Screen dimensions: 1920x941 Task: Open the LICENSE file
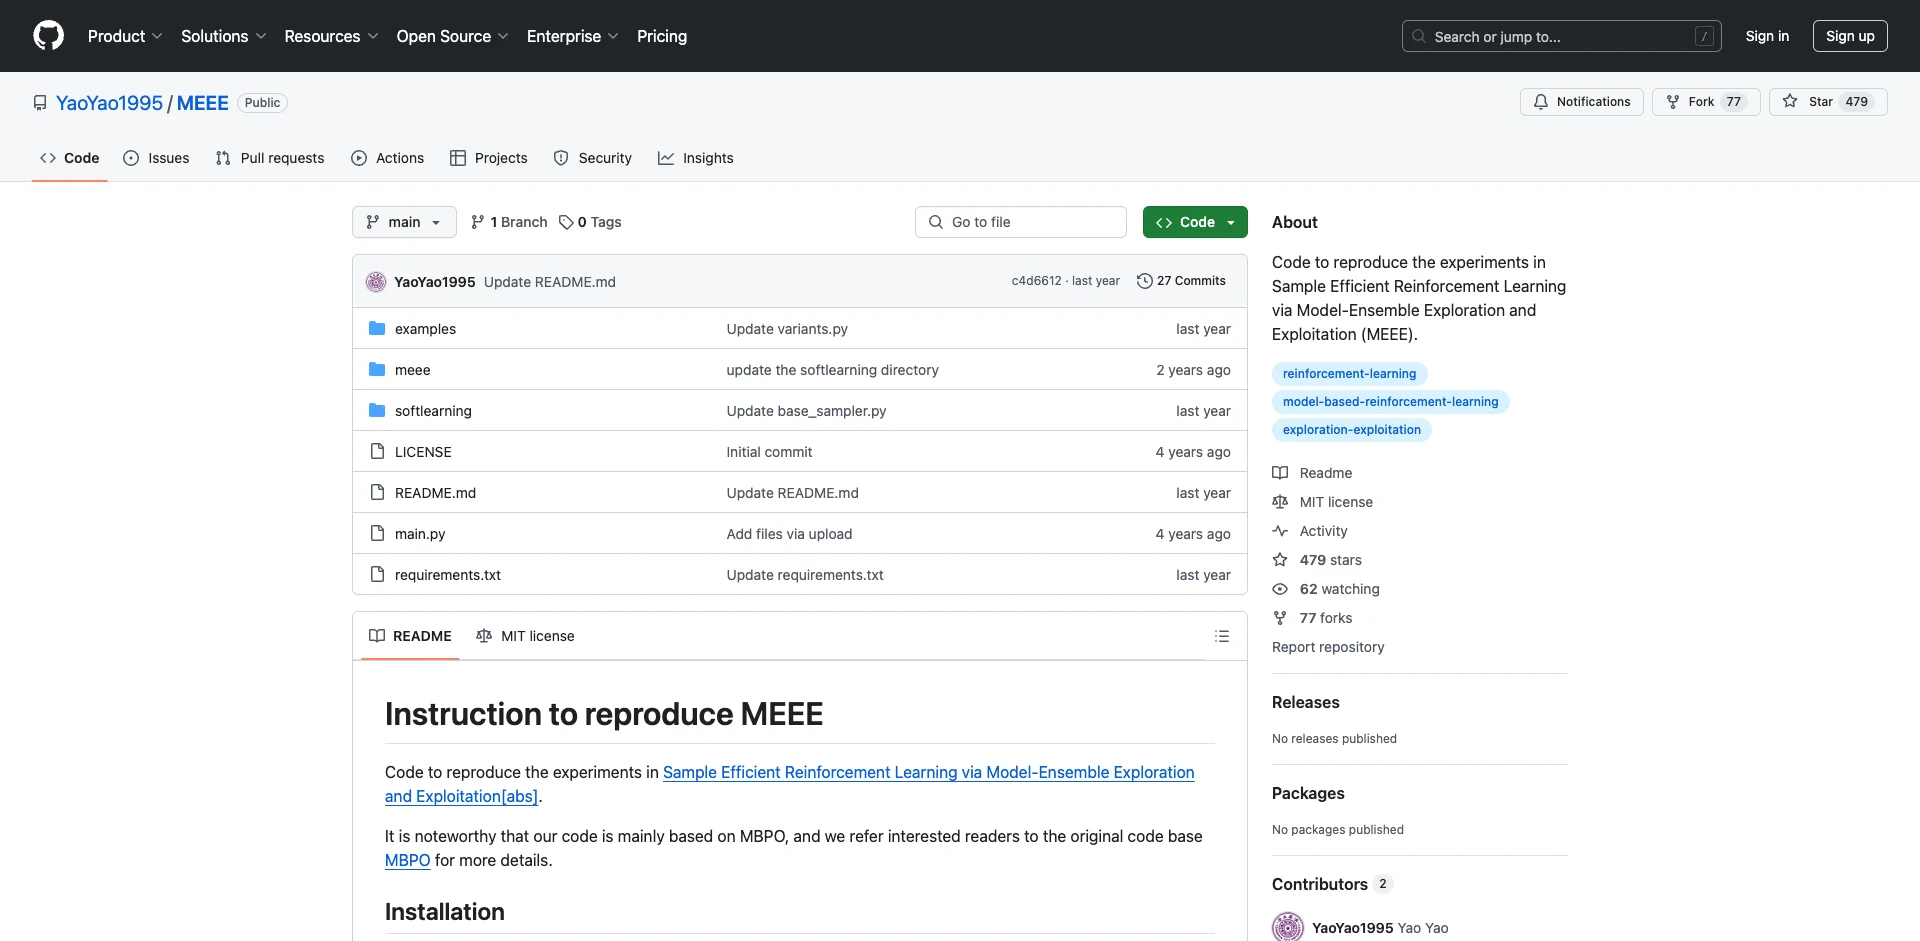[423, 452]
